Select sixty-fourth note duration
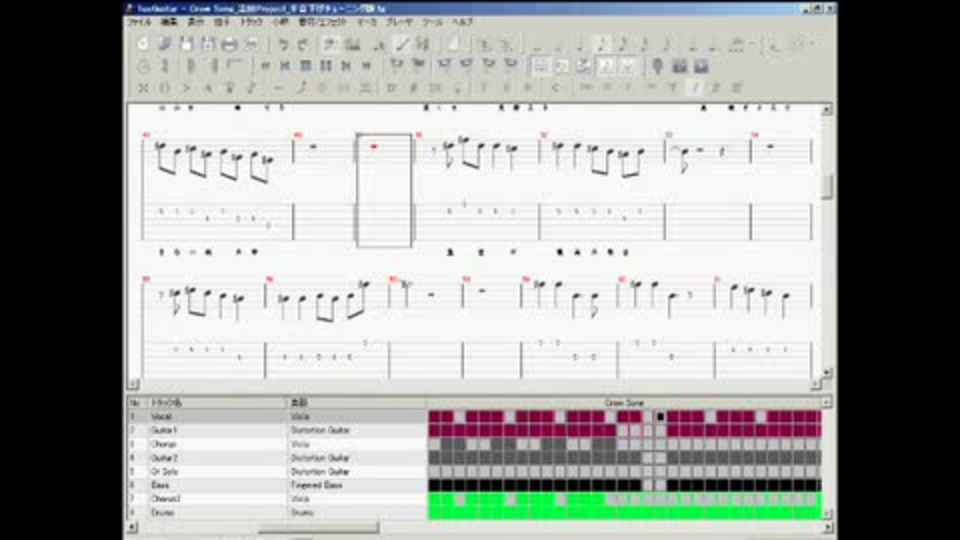The height and width of the screenshot is (540, 960). click(666, 44)
